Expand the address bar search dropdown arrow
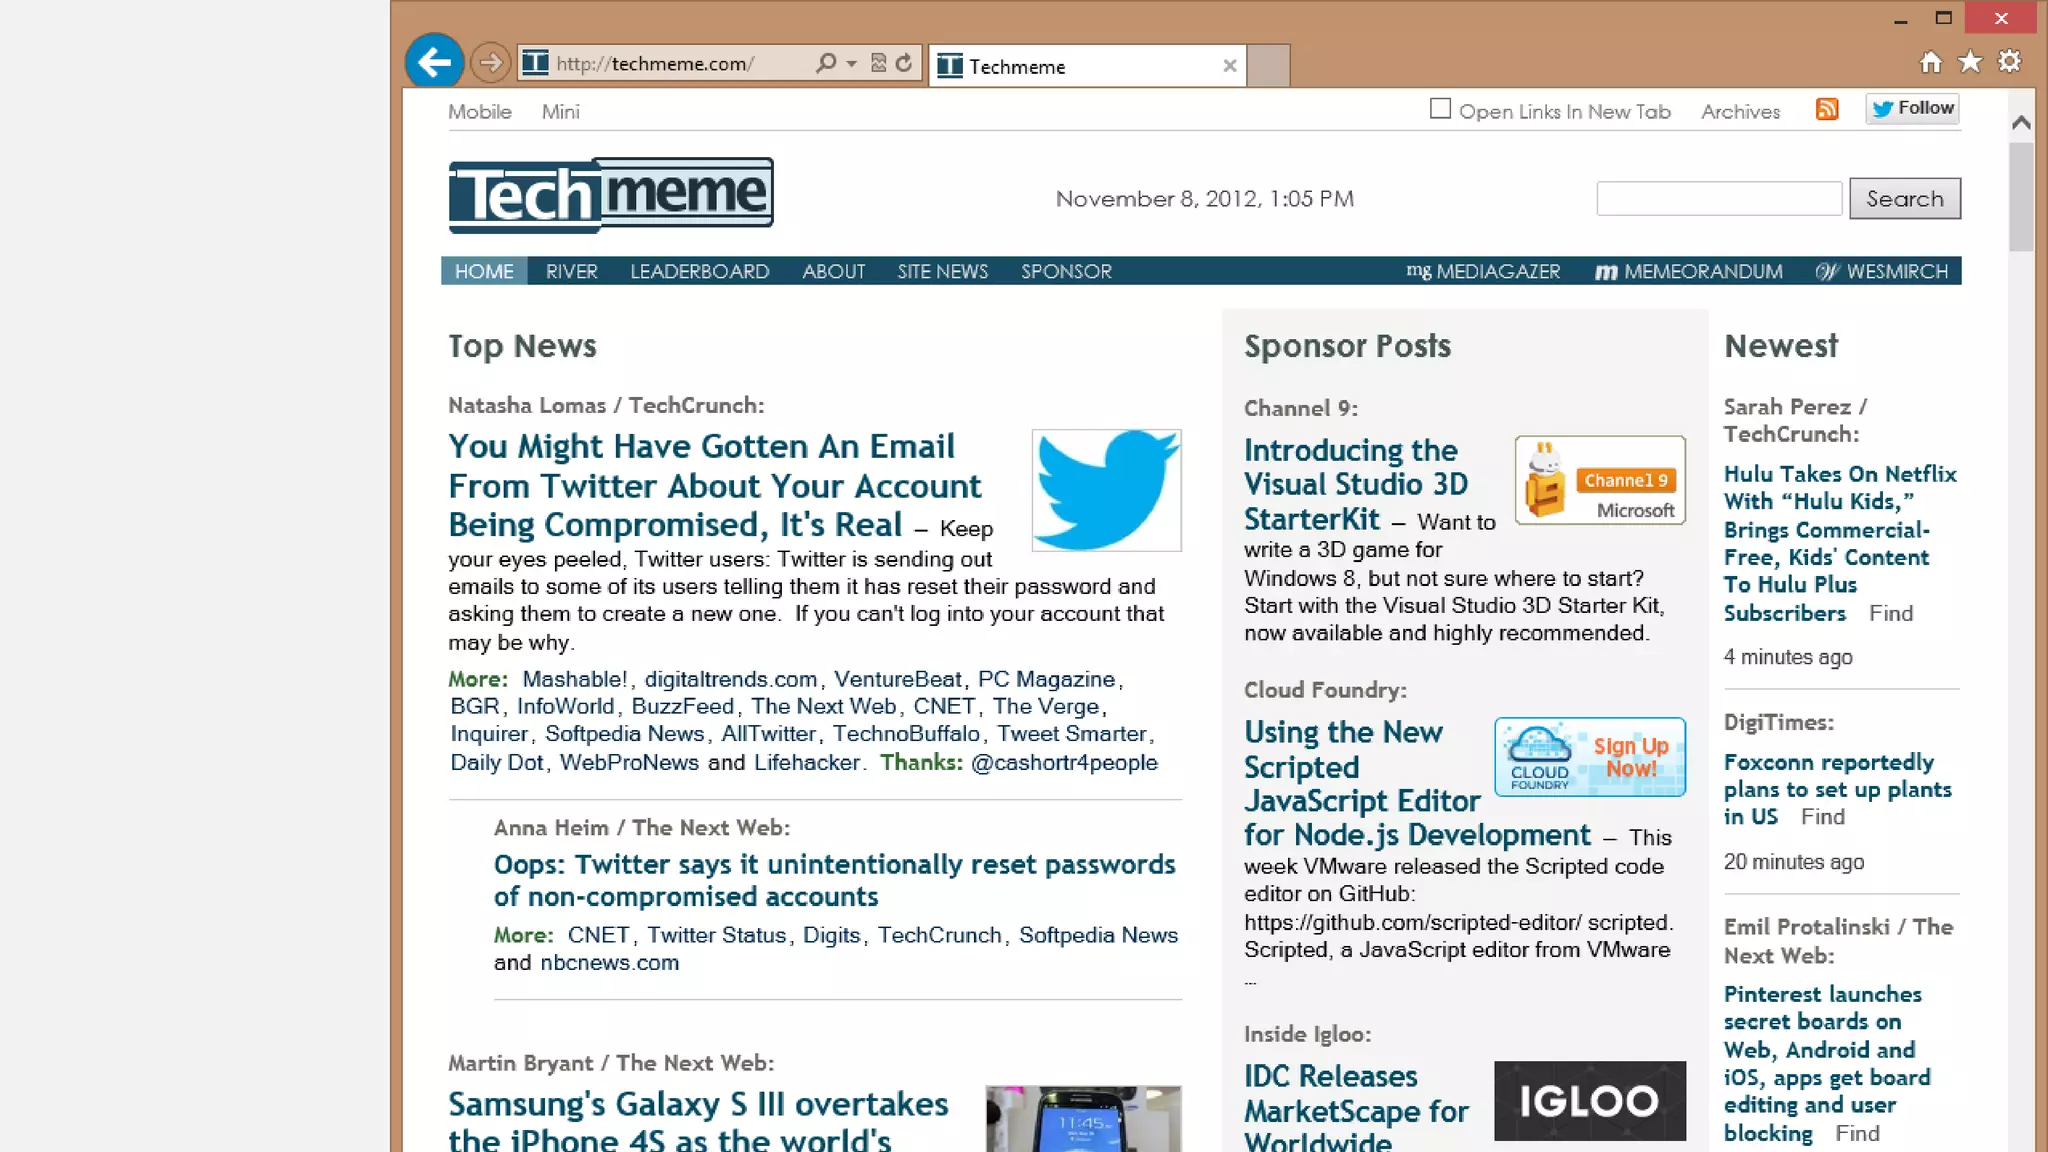This screenshot has height=1152, width=2048. click(851, 63)
